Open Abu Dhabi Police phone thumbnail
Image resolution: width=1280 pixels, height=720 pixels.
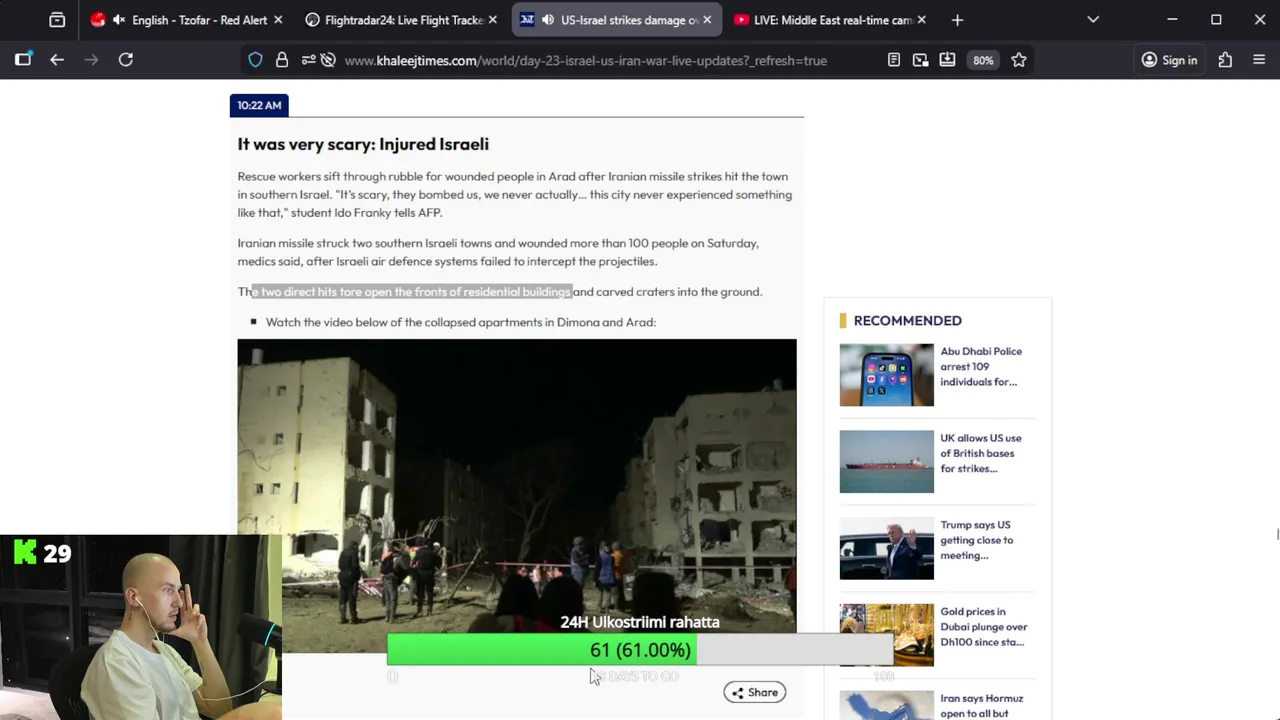[x=886, y=375]
